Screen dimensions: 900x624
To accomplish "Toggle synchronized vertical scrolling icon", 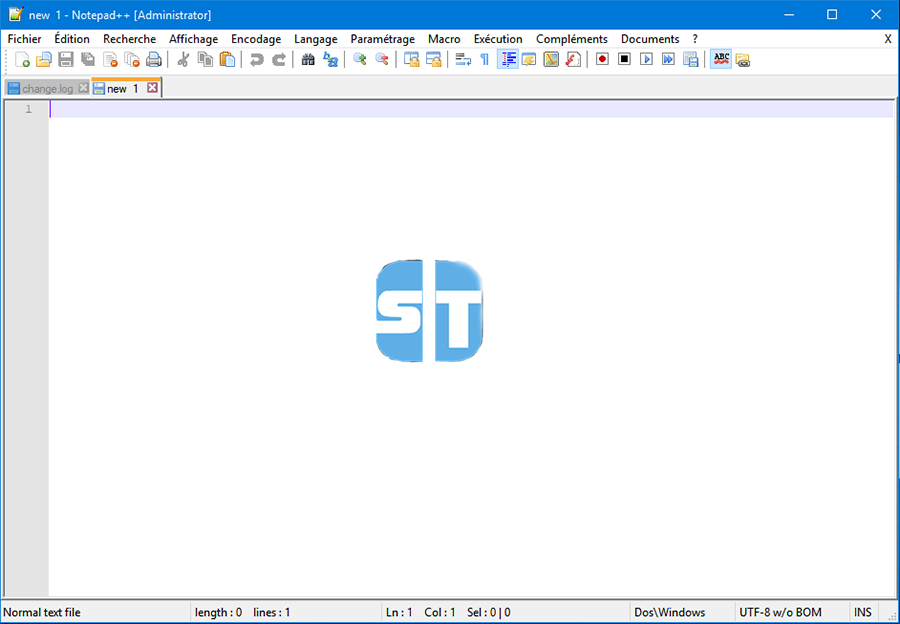I will [x=412, y=59].
